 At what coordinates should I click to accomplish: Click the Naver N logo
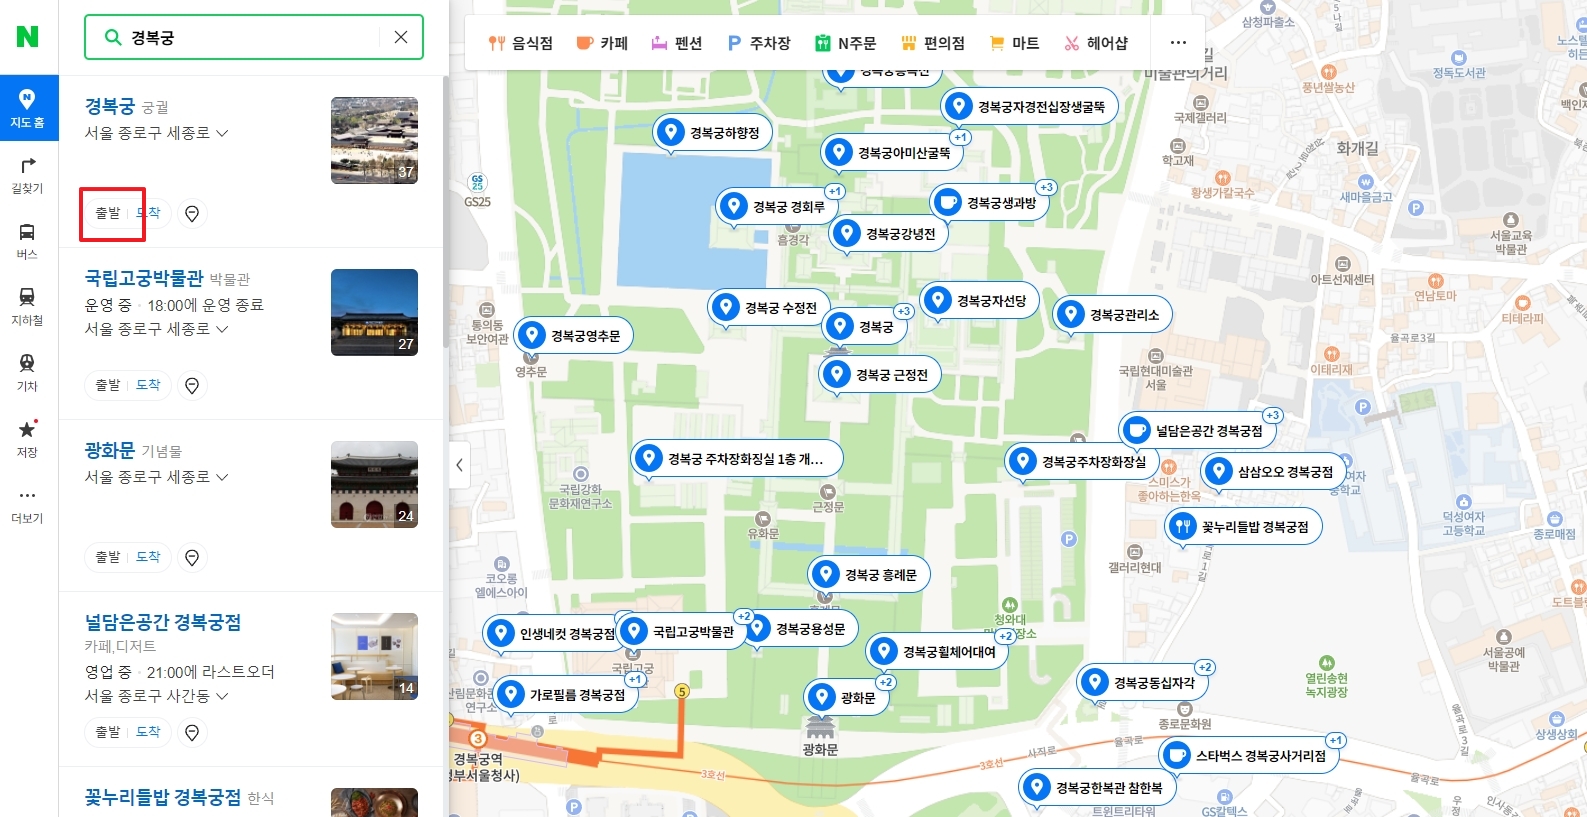point(28,37)
